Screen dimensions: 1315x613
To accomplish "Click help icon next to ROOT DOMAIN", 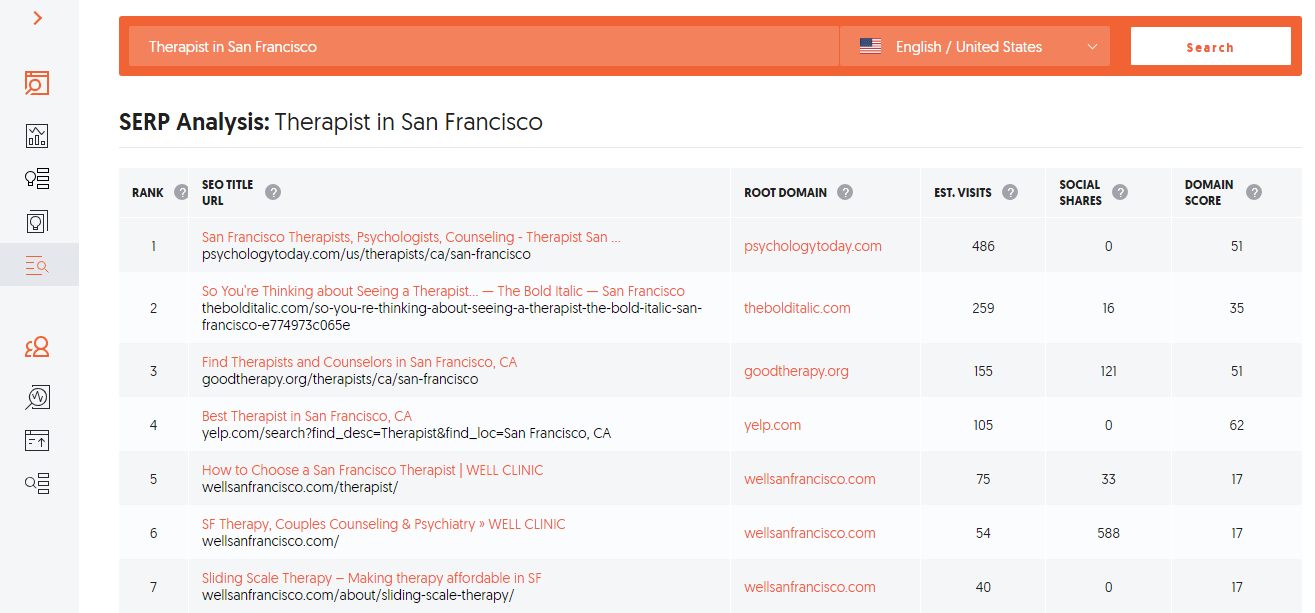I will tap(845, 192).
